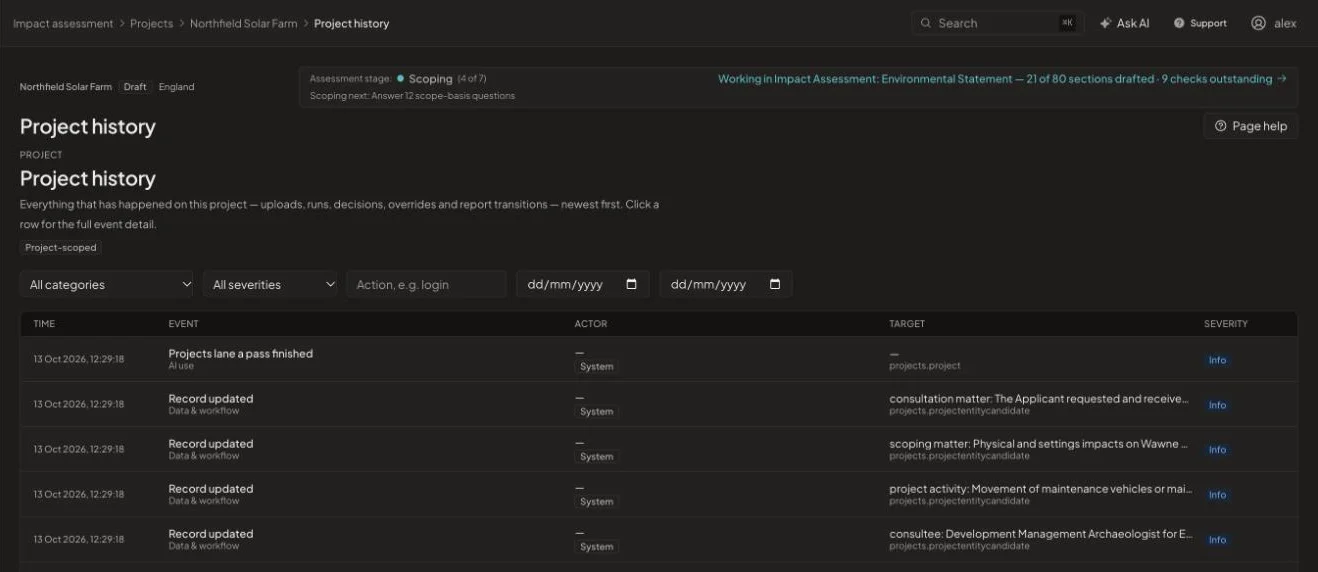The width and height of the screenshot is (1318, 572).
Task: Click the ACTOR column header
Action: click(590, 324)
